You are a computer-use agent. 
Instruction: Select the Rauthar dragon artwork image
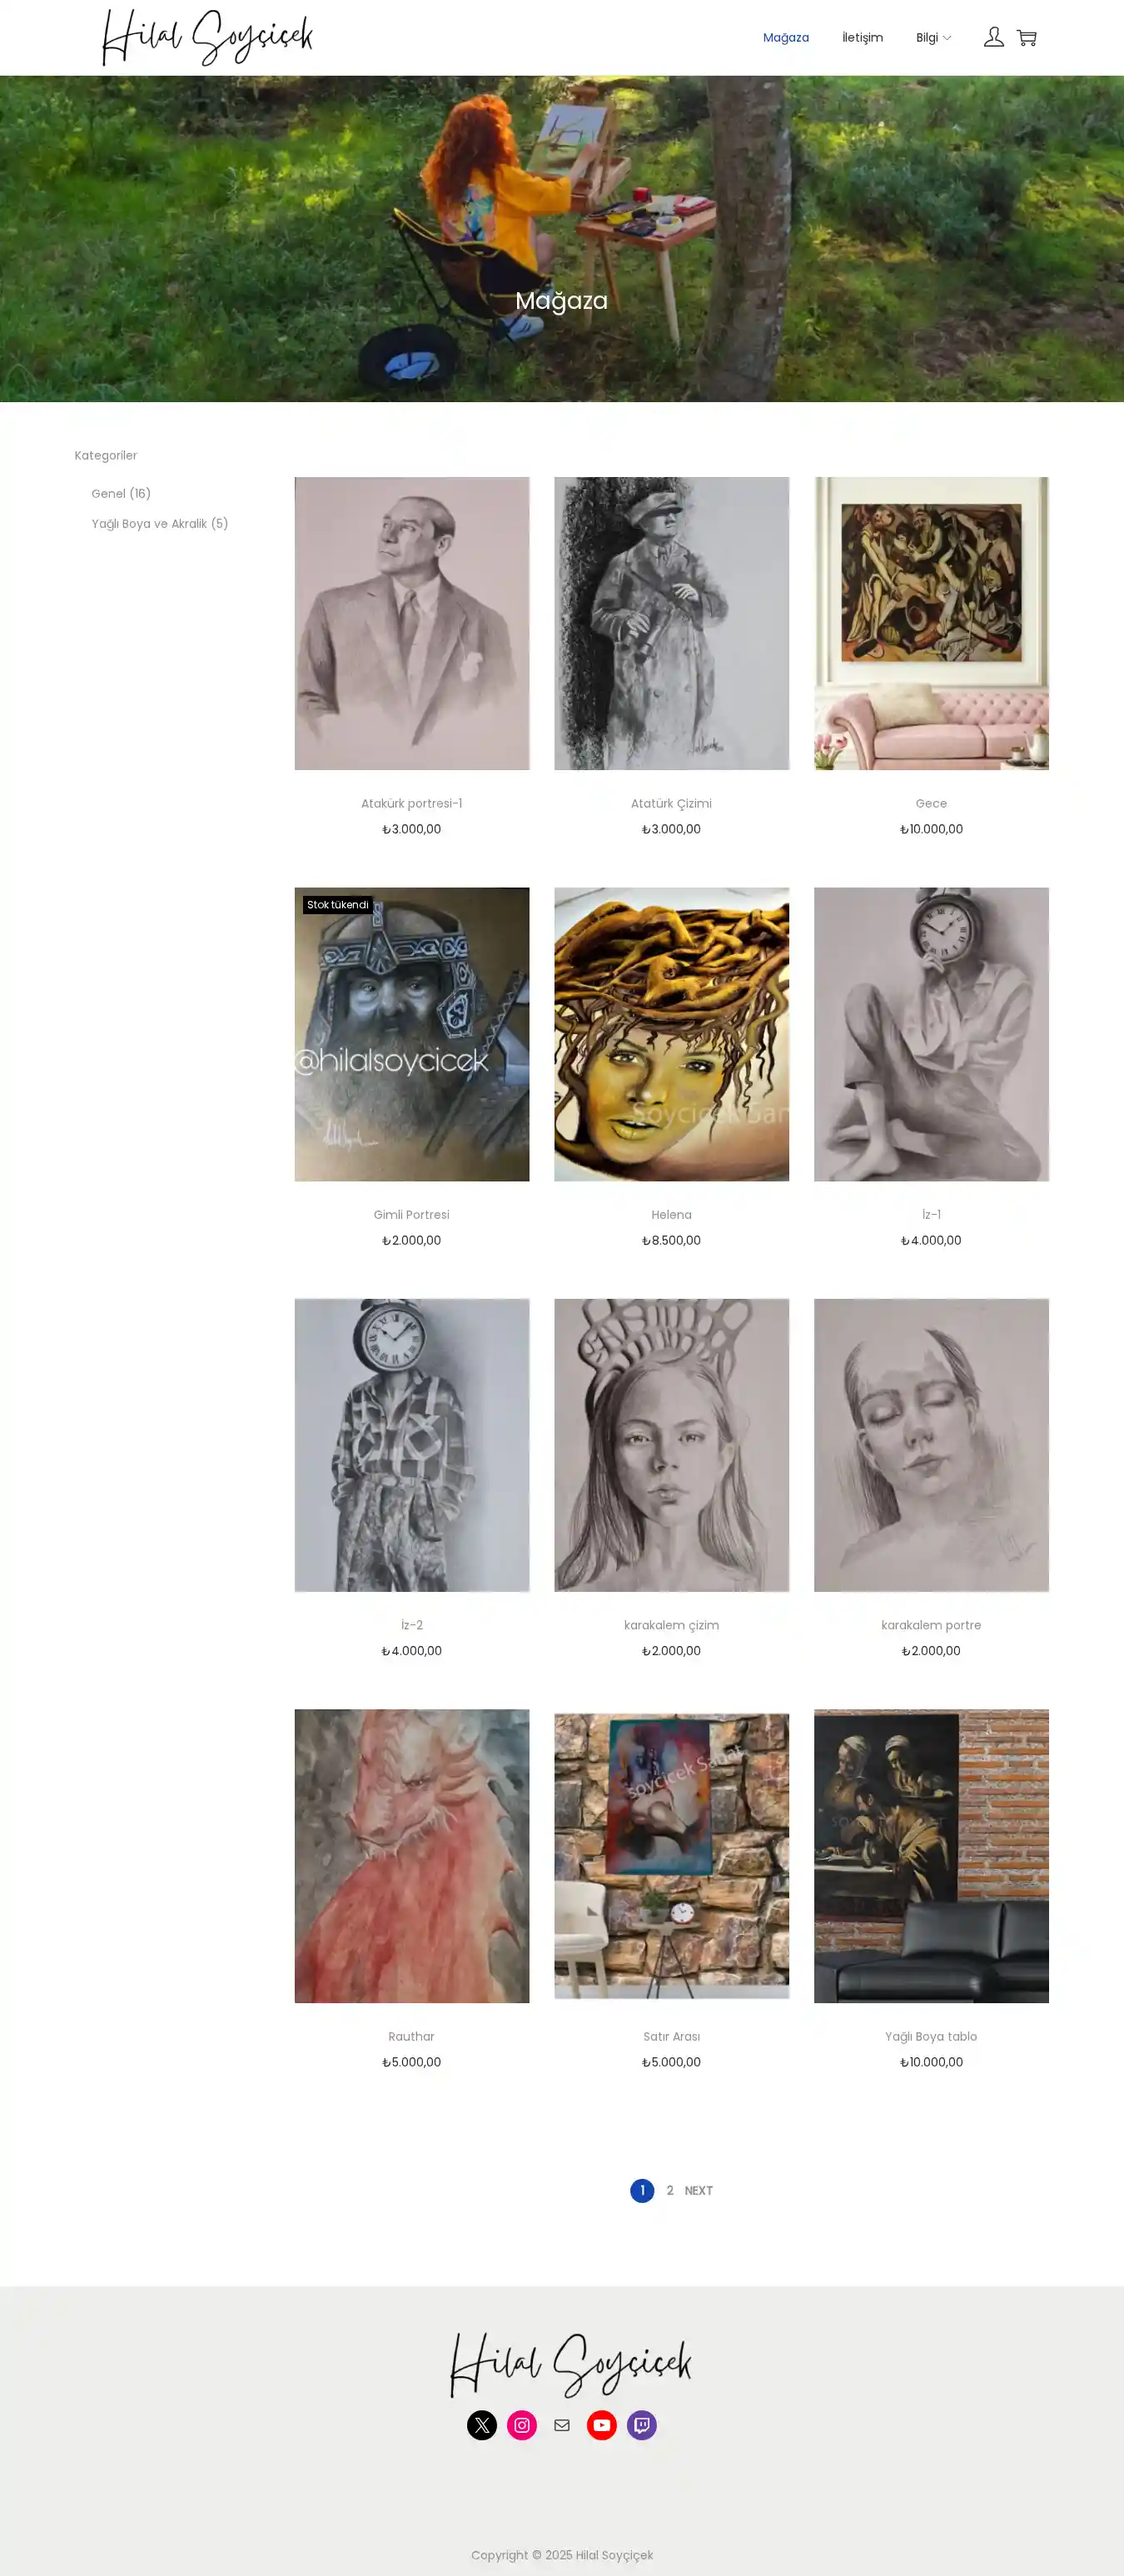412,1856
